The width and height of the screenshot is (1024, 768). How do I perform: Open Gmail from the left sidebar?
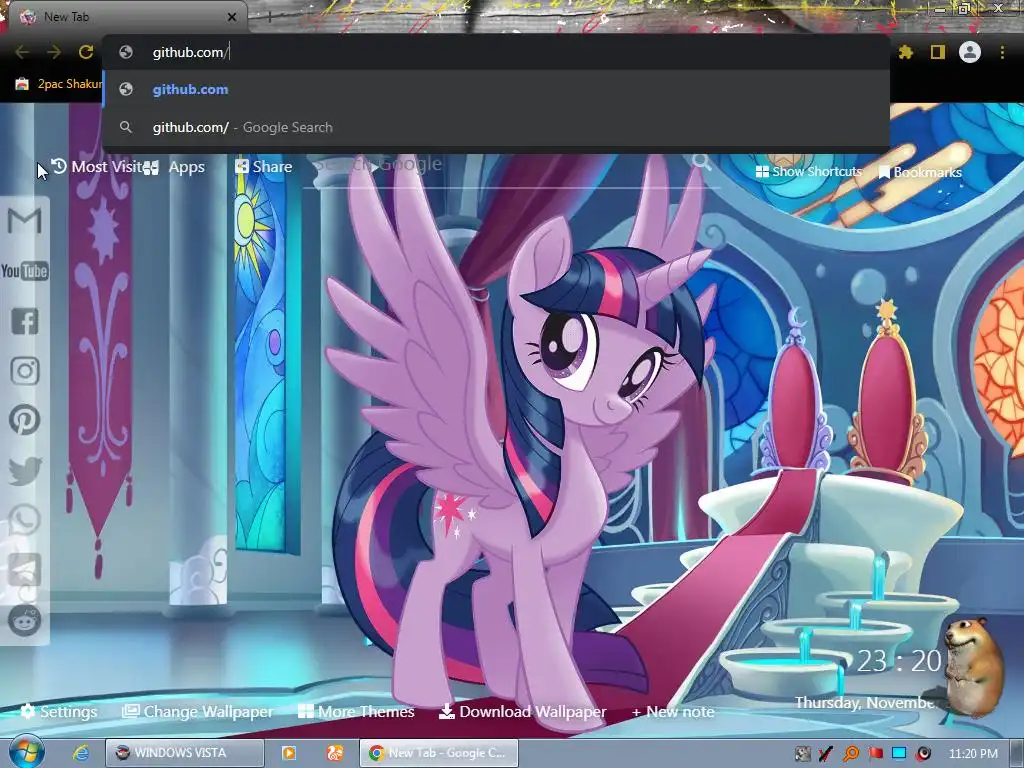[25, 221]
